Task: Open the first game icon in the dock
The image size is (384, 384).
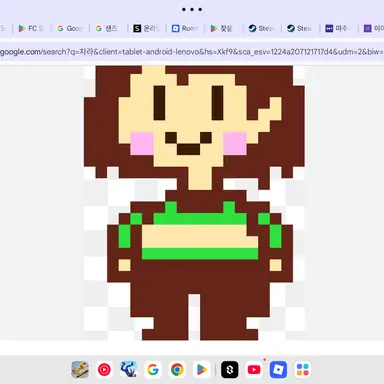Action: coord(80,370)
